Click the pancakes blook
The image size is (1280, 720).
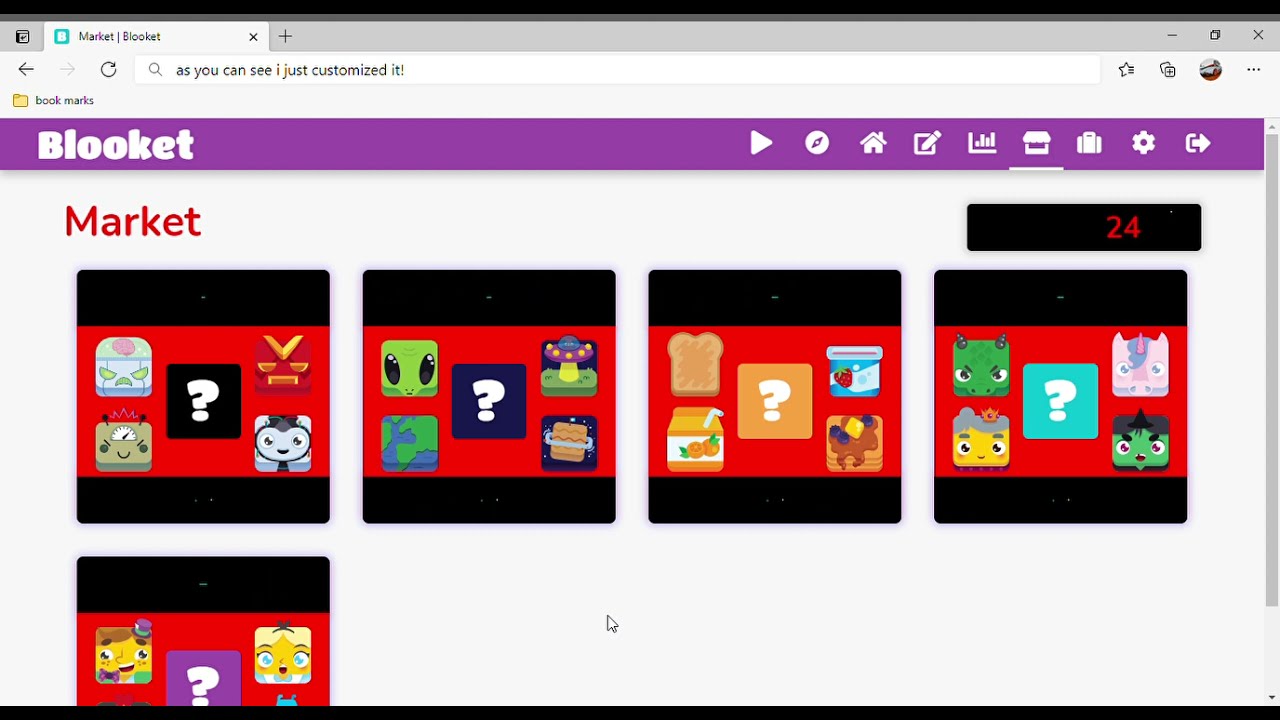pos(855,442)
